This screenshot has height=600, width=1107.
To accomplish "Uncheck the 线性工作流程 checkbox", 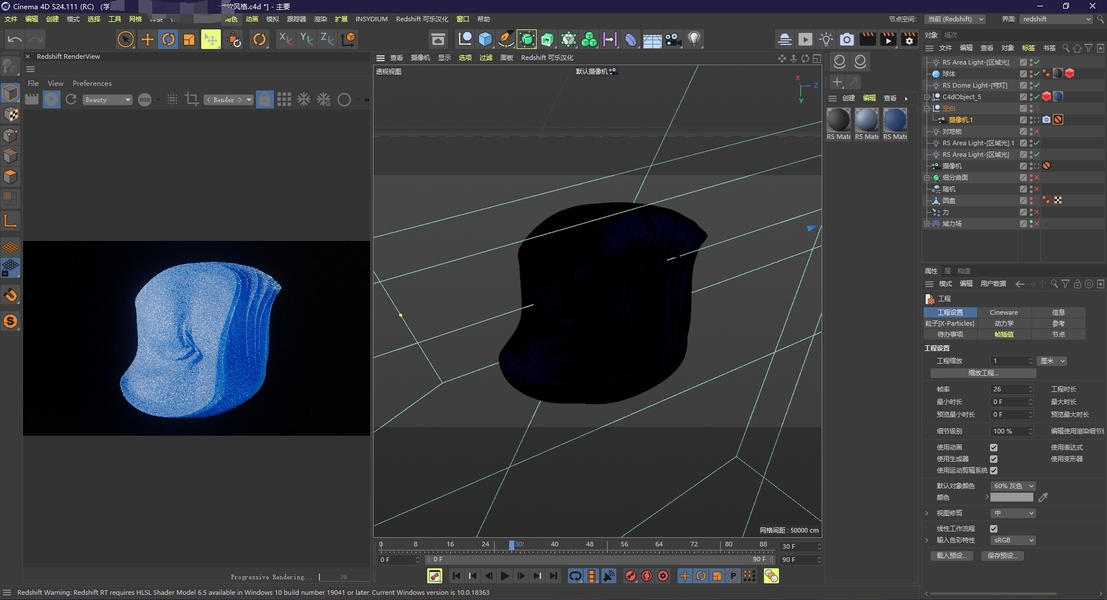I will click(x=993, y=528).
